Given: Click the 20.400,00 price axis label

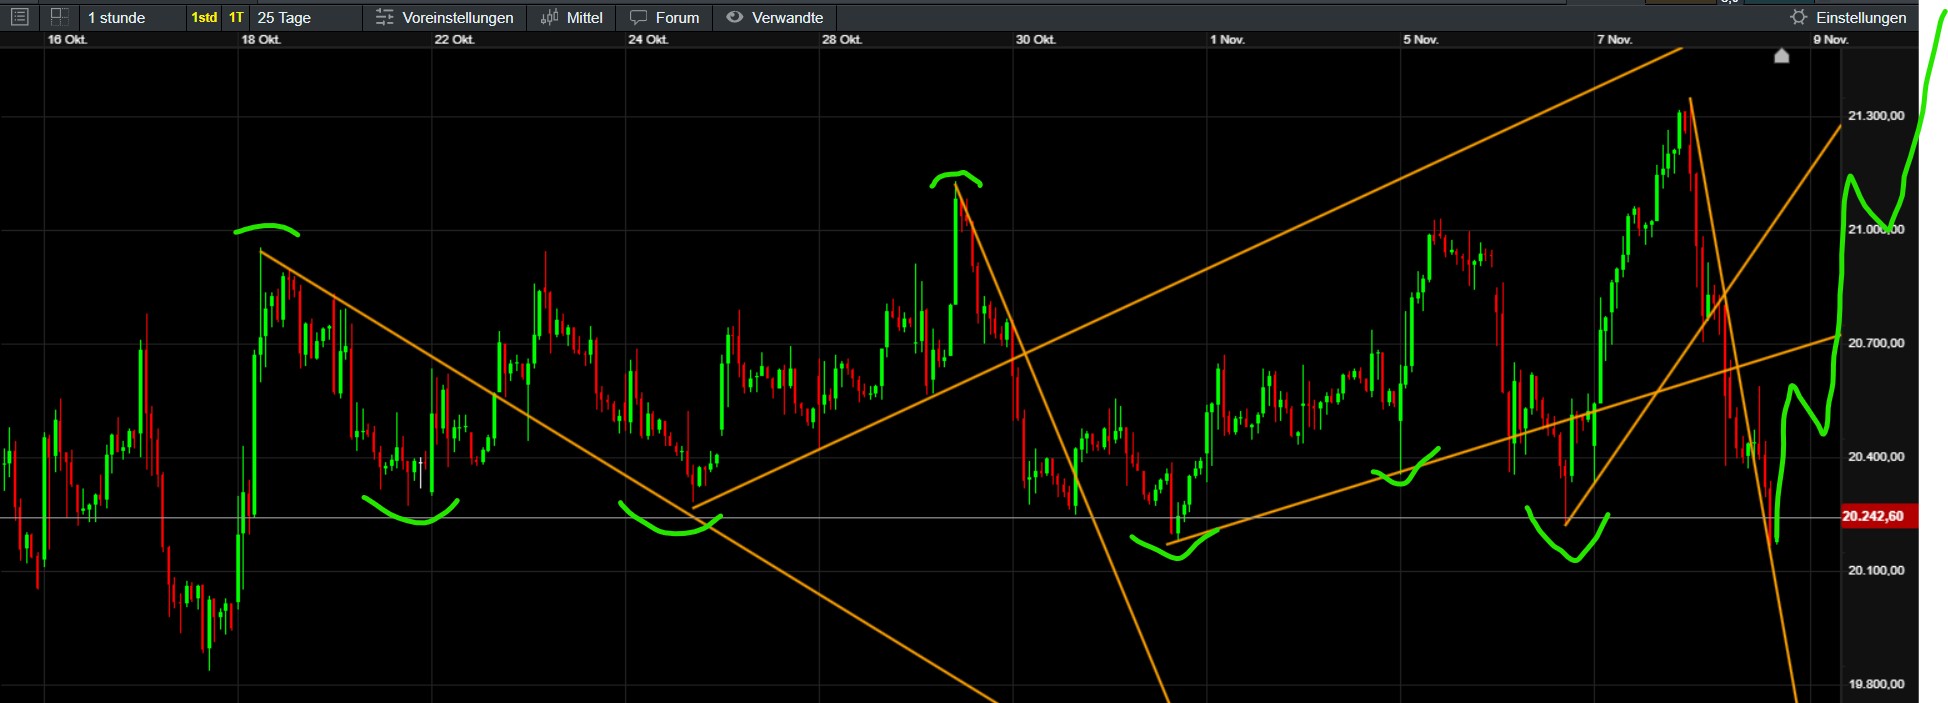Looking at the screenshot, I should pos(1876,457).
